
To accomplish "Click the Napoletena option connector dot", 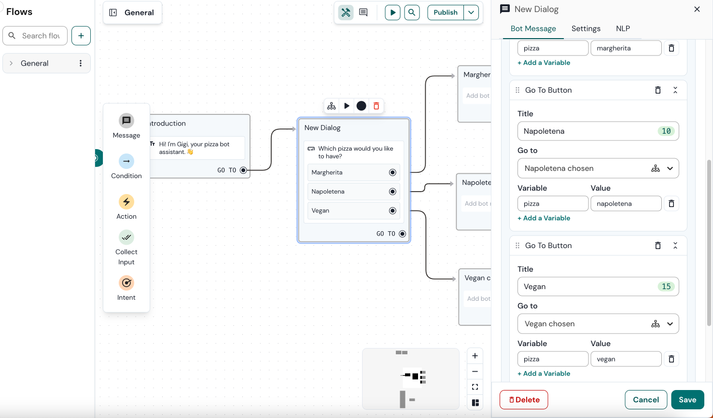I will (392, 191).
